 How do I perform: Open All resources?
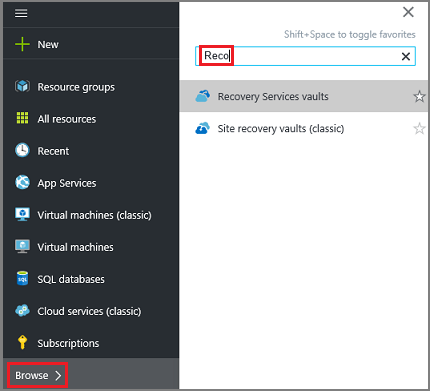tap(91, 119)
